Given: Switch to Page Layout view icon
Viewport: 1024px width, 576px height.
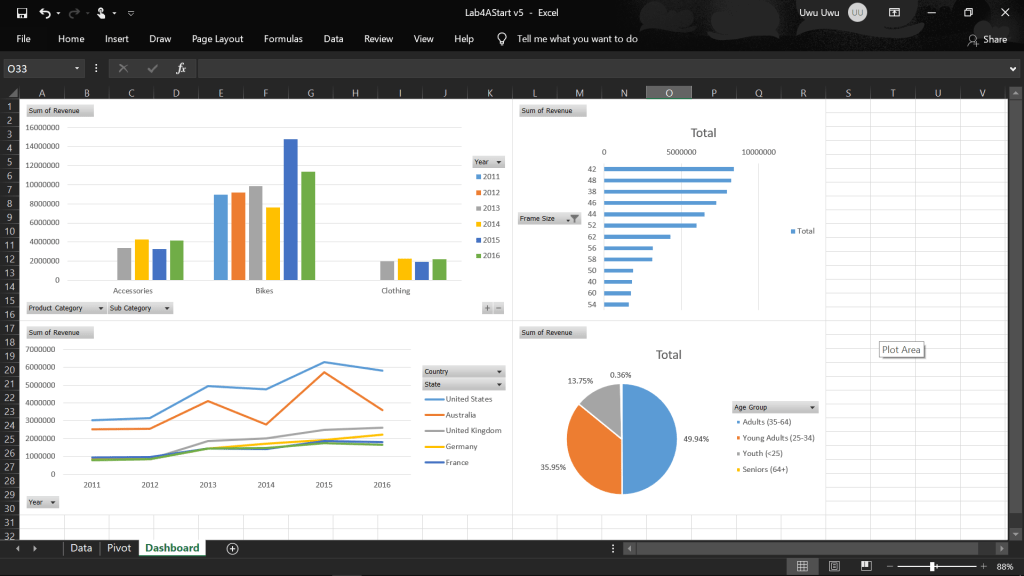Looking at the screenshot, I should click(x=834, y=566).
